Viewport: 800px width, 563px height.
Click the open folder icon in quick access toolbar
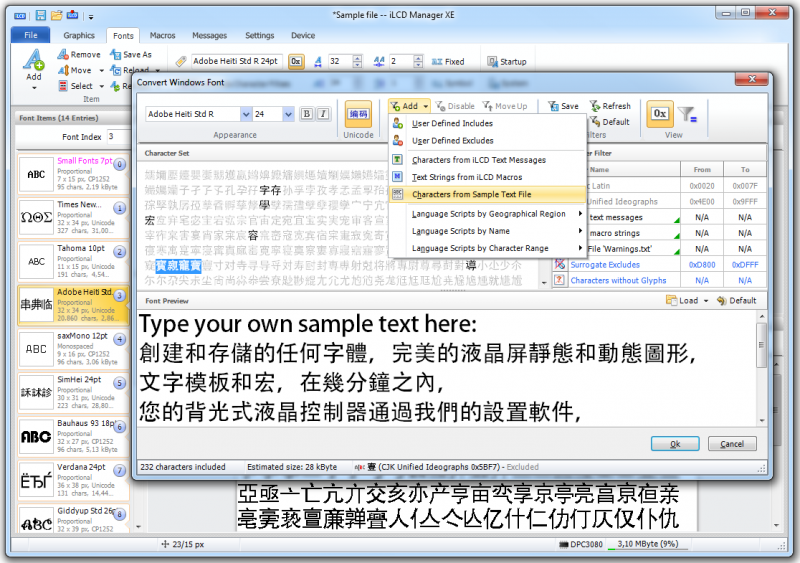click(57, 15)
